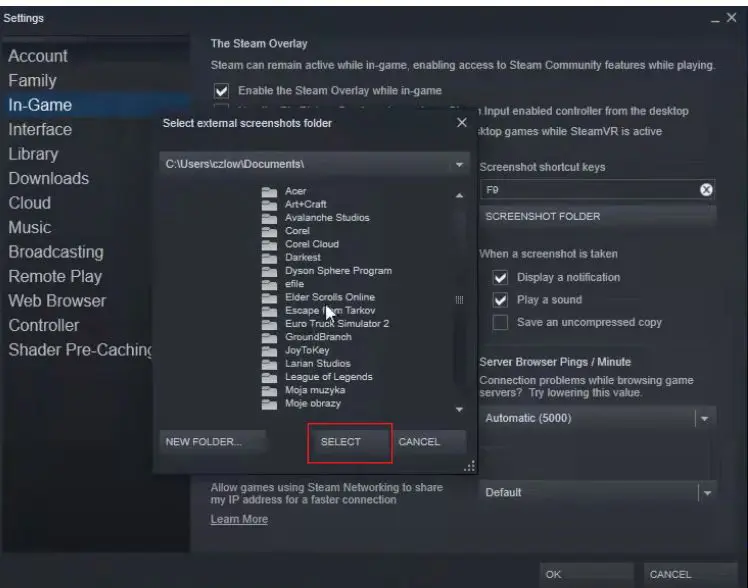Click the SELECT button
748x588 pixels.
[350, 442]
